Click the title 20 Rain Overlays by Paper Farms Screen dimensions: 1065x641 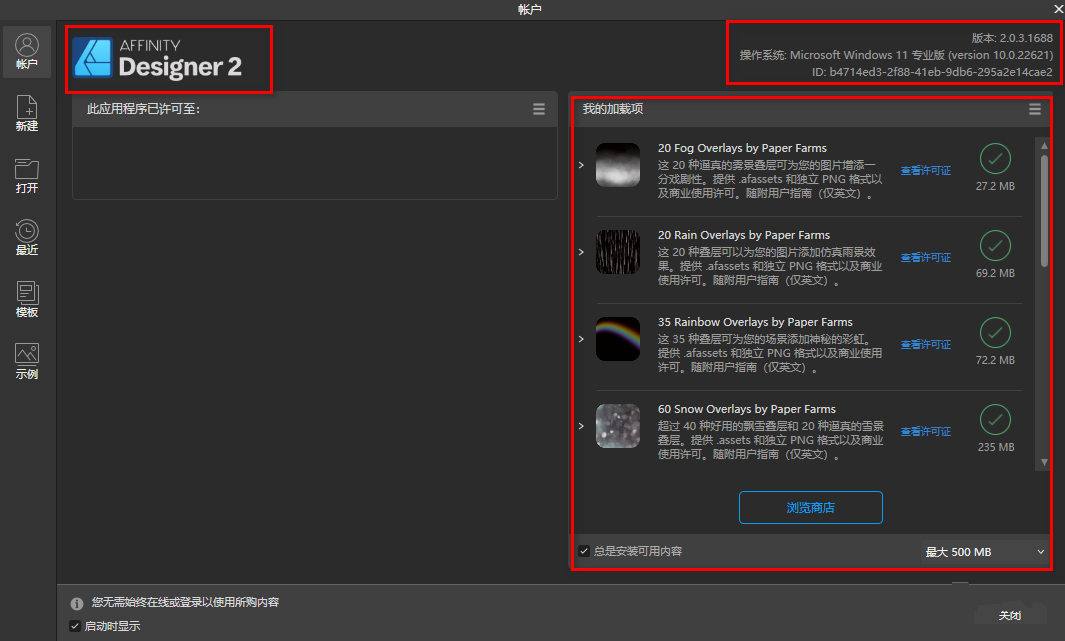[x=744, y=235]
